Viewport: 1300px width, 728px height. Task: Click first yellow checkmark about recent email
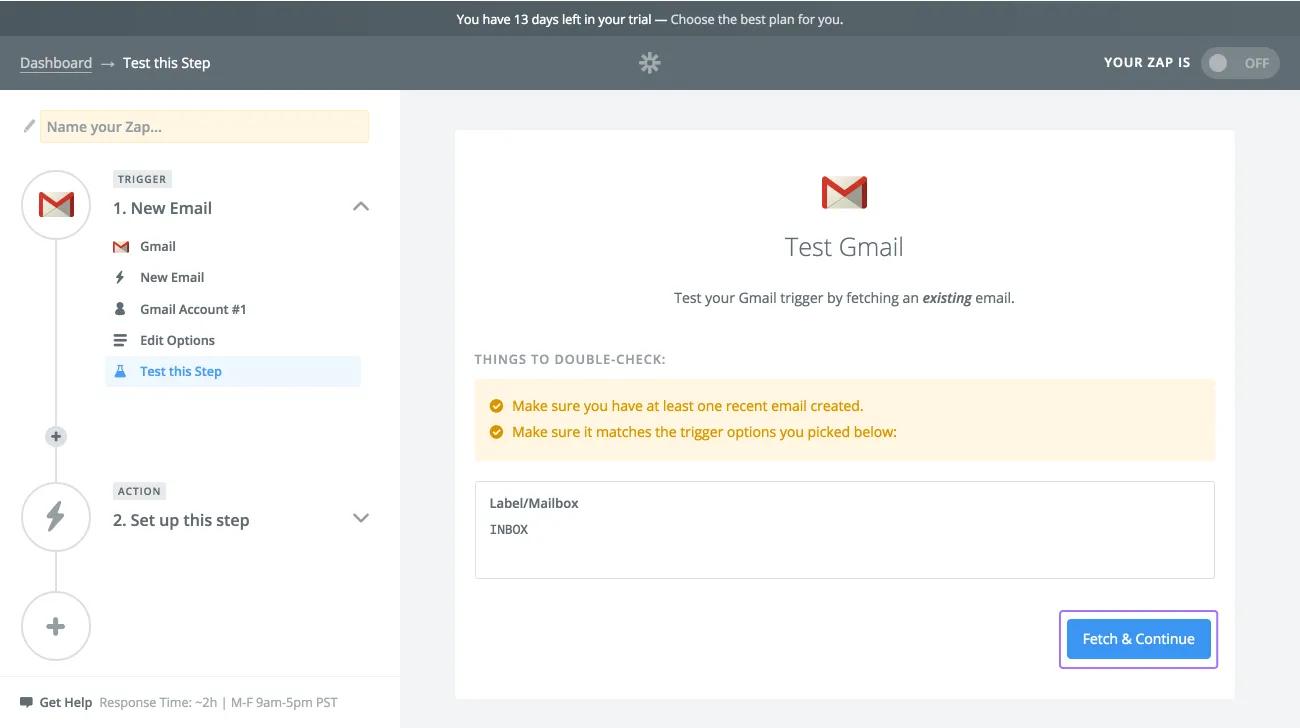click(495, 406)
